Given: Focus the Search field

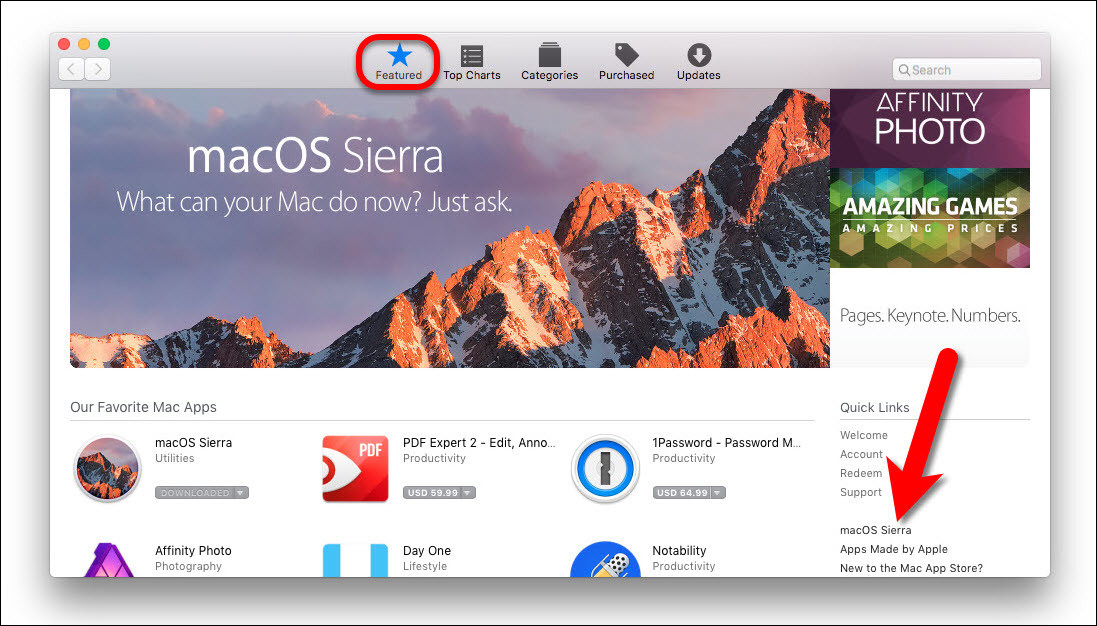Looking at the screenshot, I should point(967,70).
